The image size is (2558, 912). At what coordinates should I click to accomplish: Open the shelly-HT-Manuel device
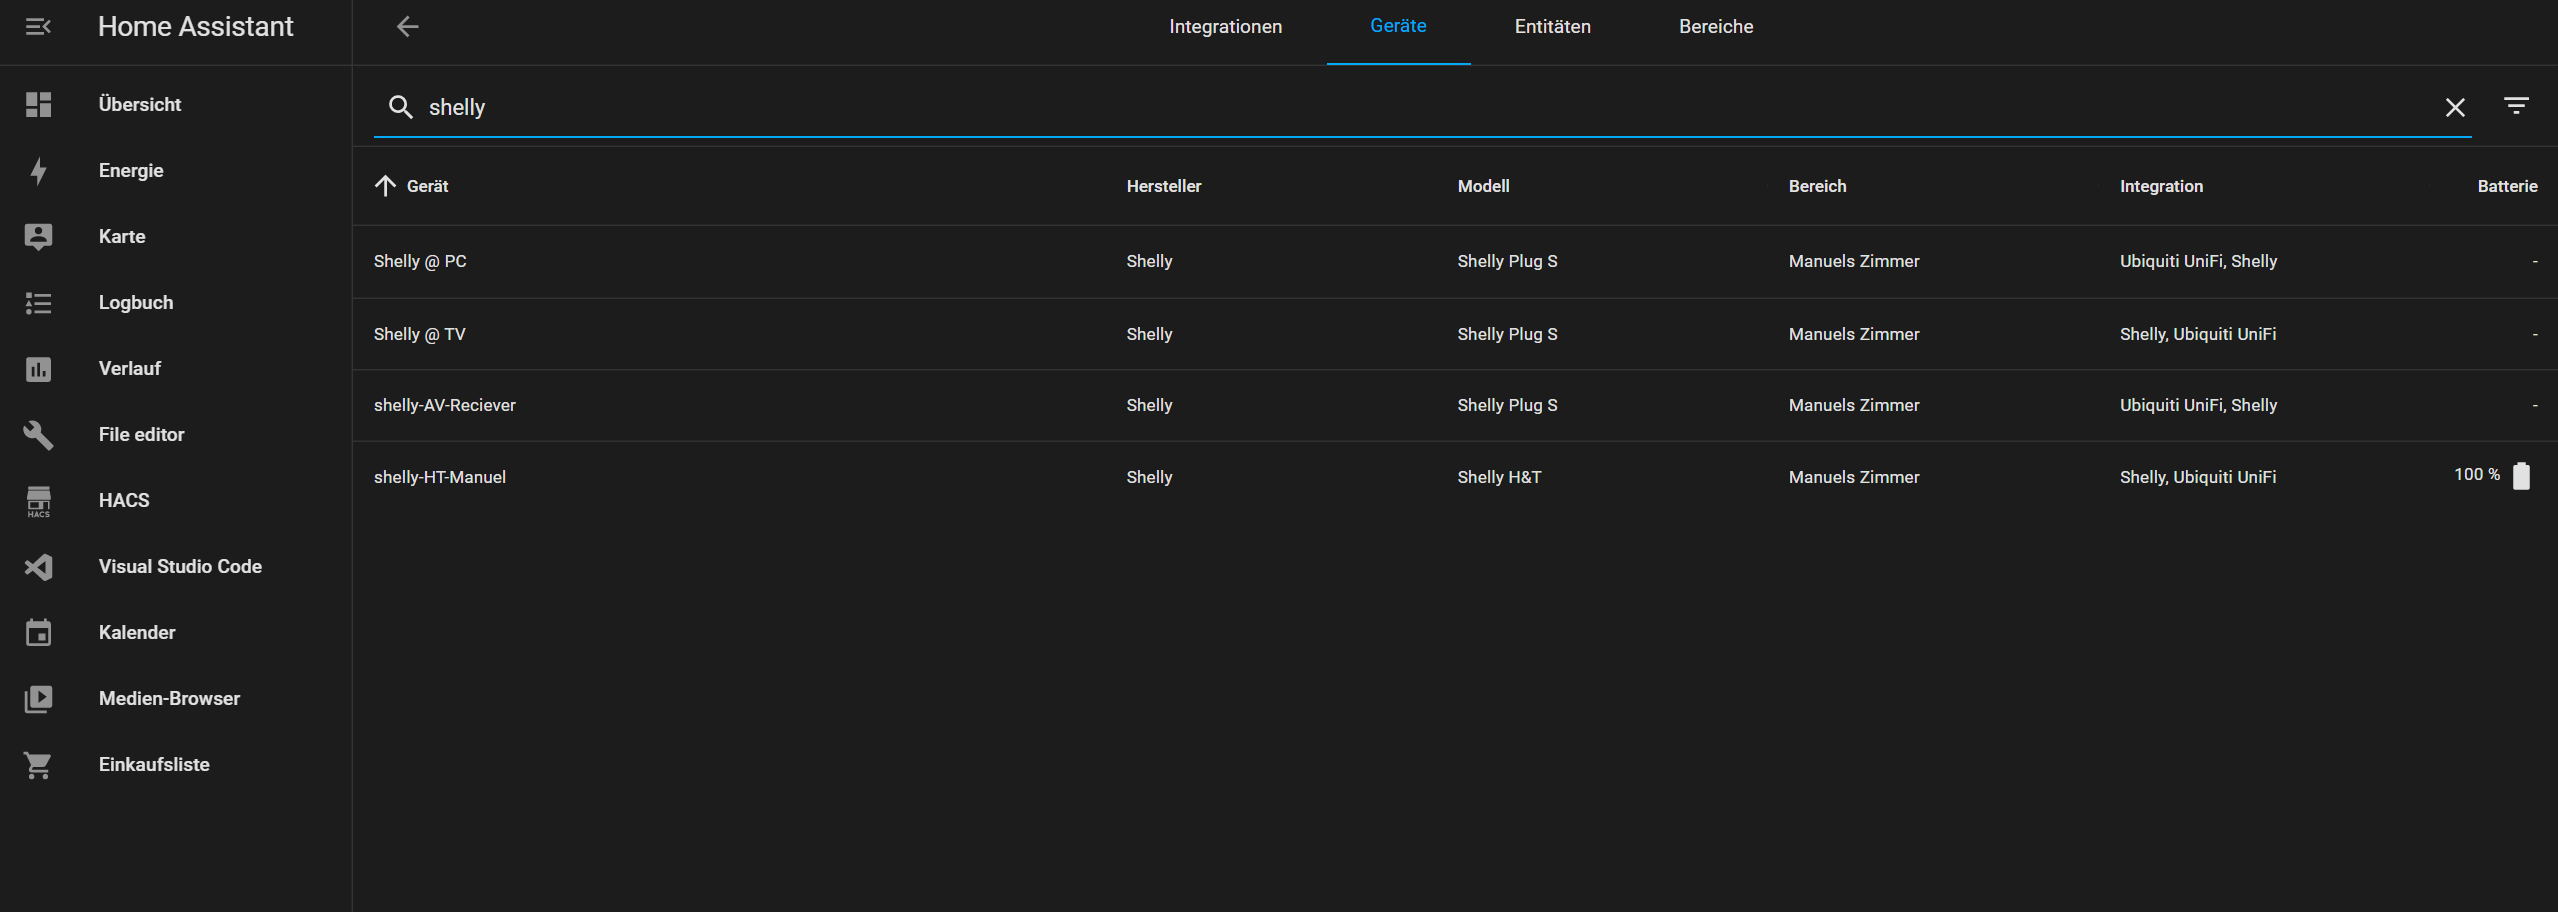pyautogui.click(x=1455, y=477)
